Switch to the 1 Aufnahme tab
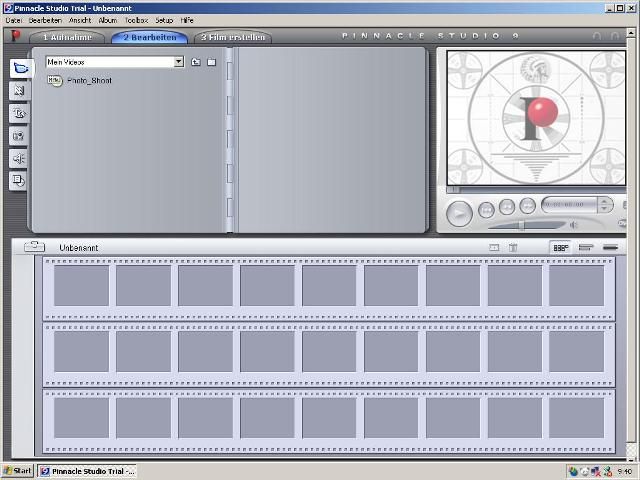This screenshot has height=480, width=640. coord(68,38)
